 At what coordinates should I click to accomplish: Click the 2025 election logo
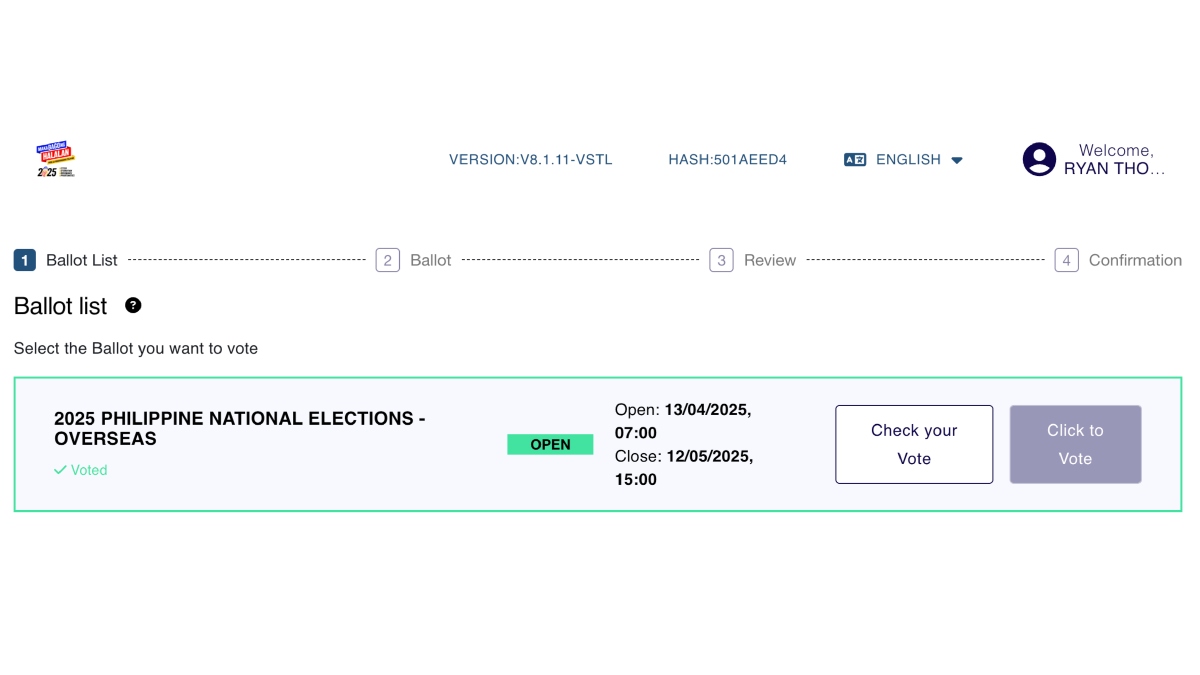click(56, 160)
